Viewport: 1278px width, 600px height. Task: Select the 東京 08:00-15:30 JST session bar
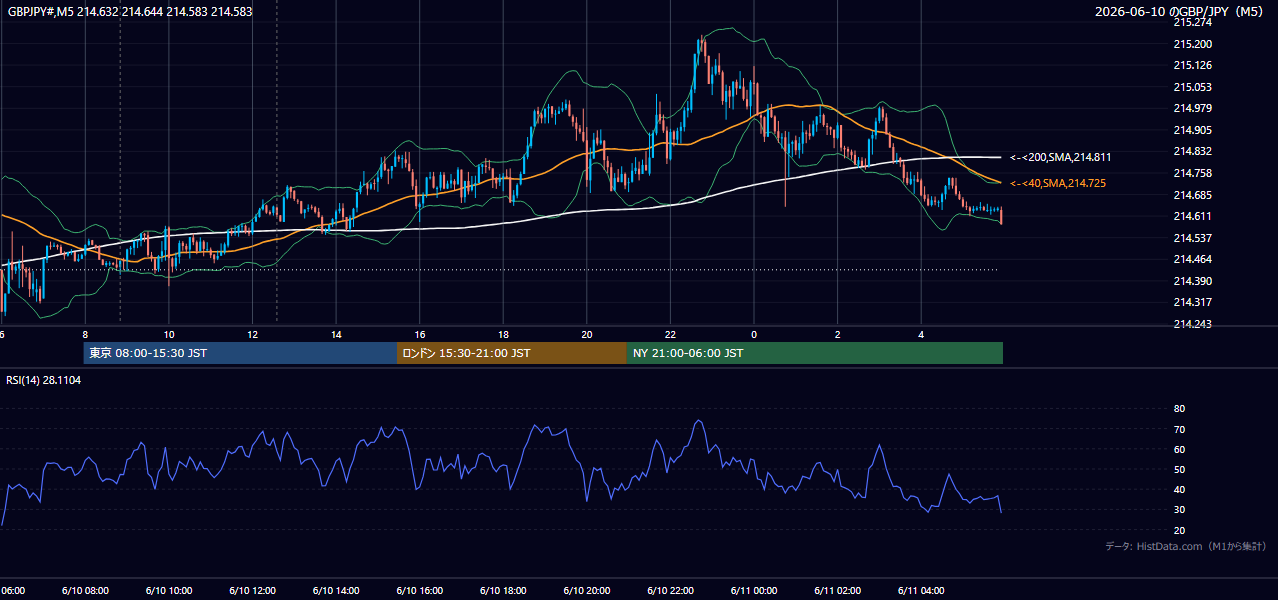(240, 353)
